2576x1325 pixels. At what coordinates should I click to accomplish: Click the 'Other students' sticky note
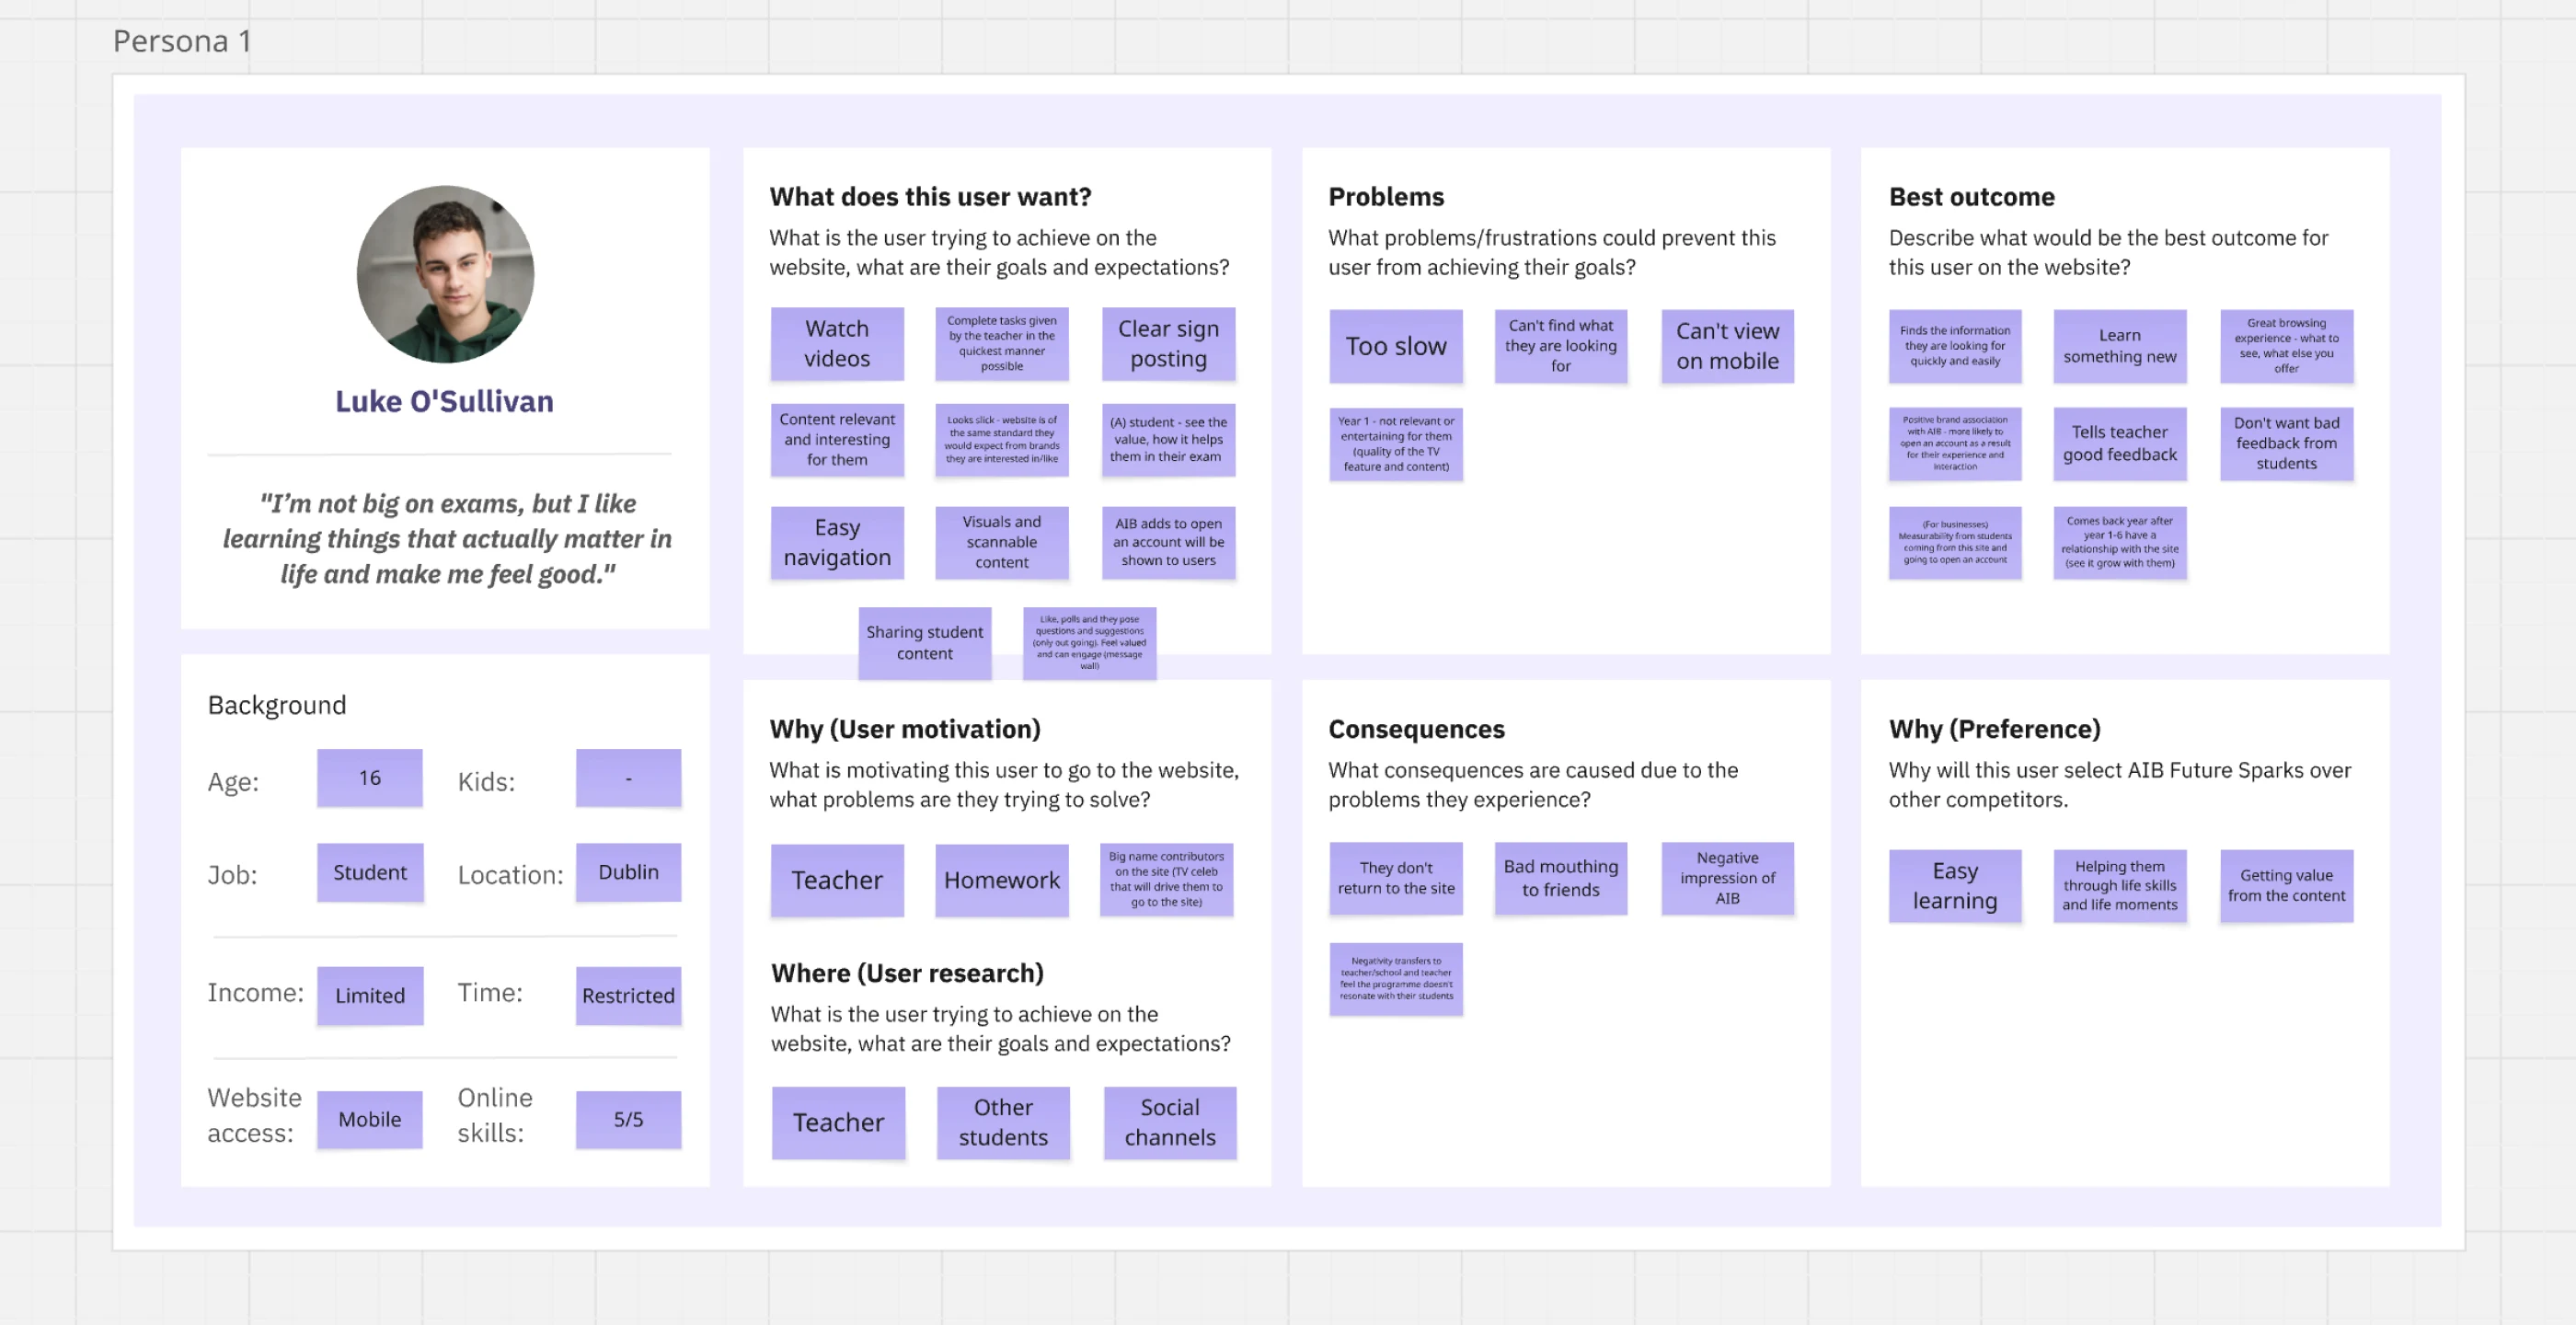coord(1003,1122)
